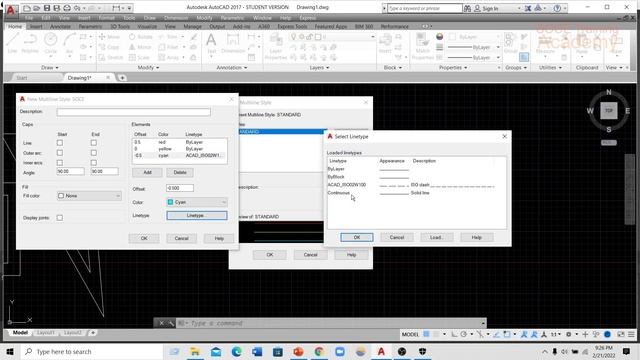This screenshot has height=360, width=640.
Task: Click the Insert block tool
Action: (385, 43)
